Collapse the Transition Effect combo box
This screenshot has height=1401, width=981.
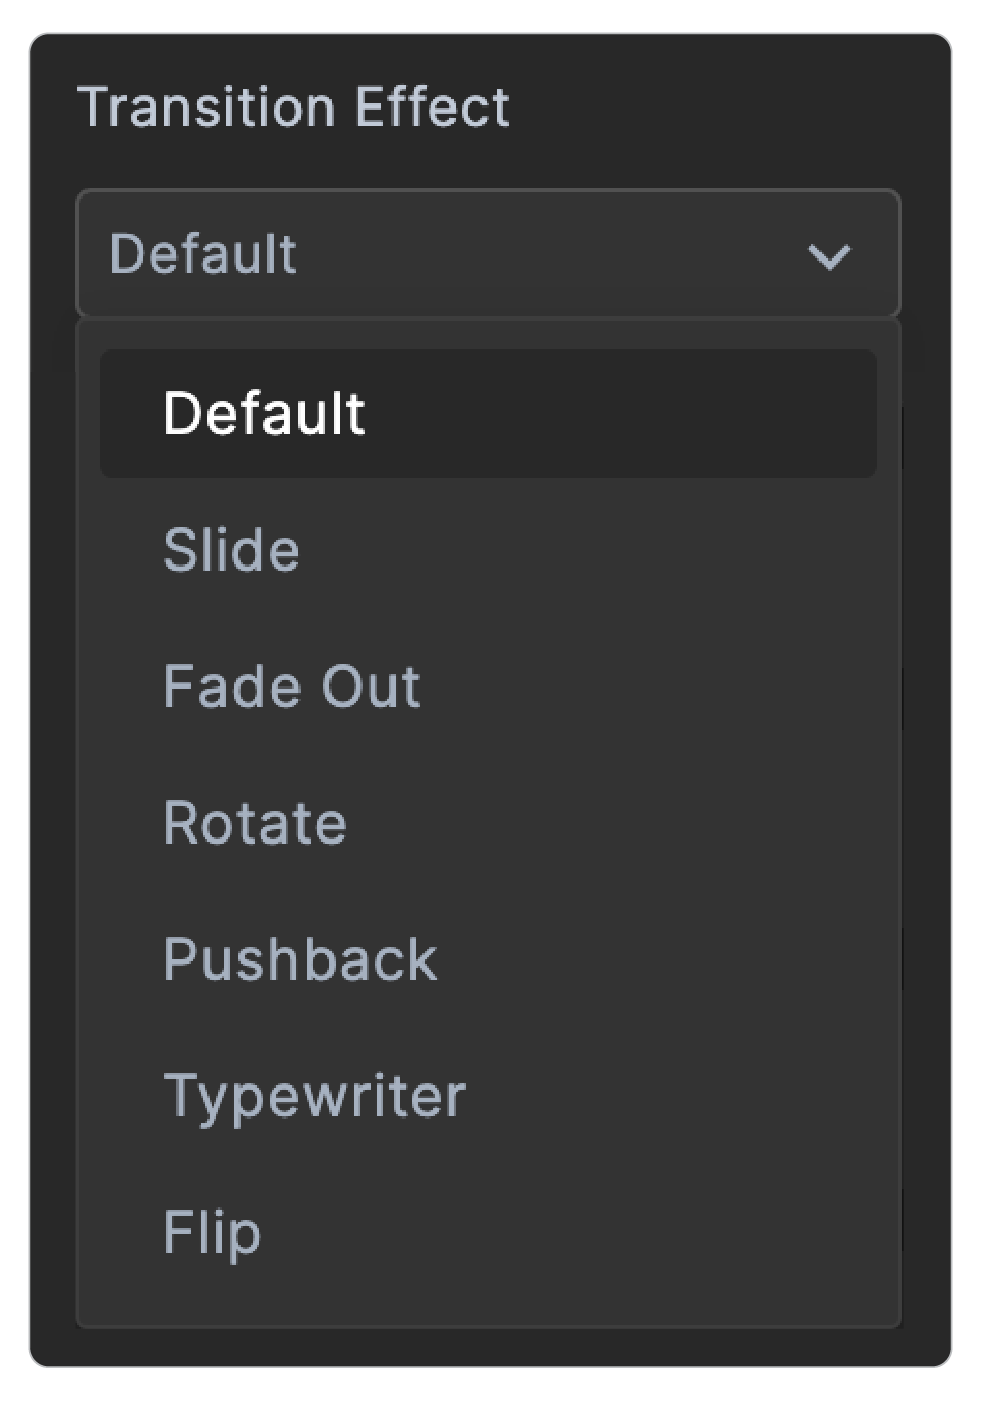pos(488,254)
